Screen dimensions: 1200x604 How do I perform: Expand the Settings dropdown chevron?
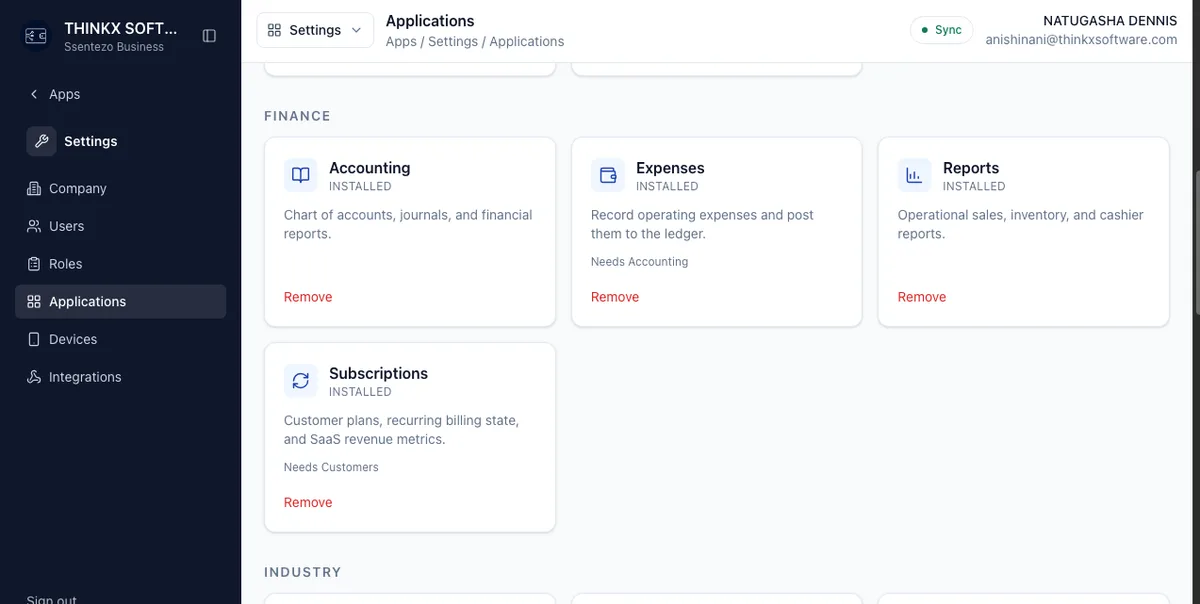tap(356, 30)
